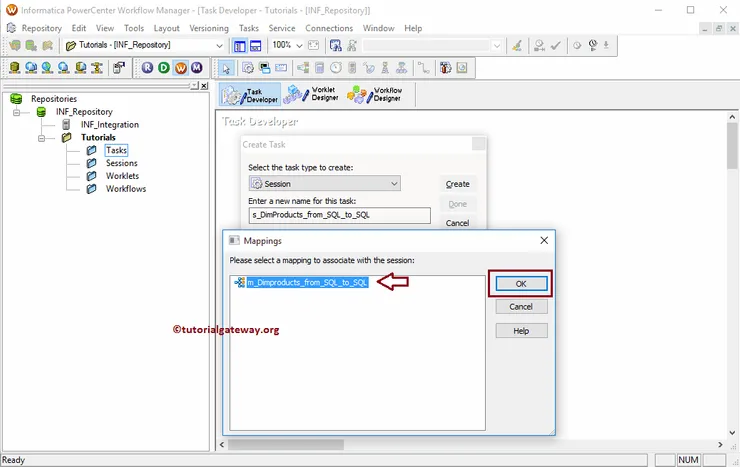The image size is (740, 467).
Task: Select the Sessions folder in tree
Action: click(x=121, y=163)
